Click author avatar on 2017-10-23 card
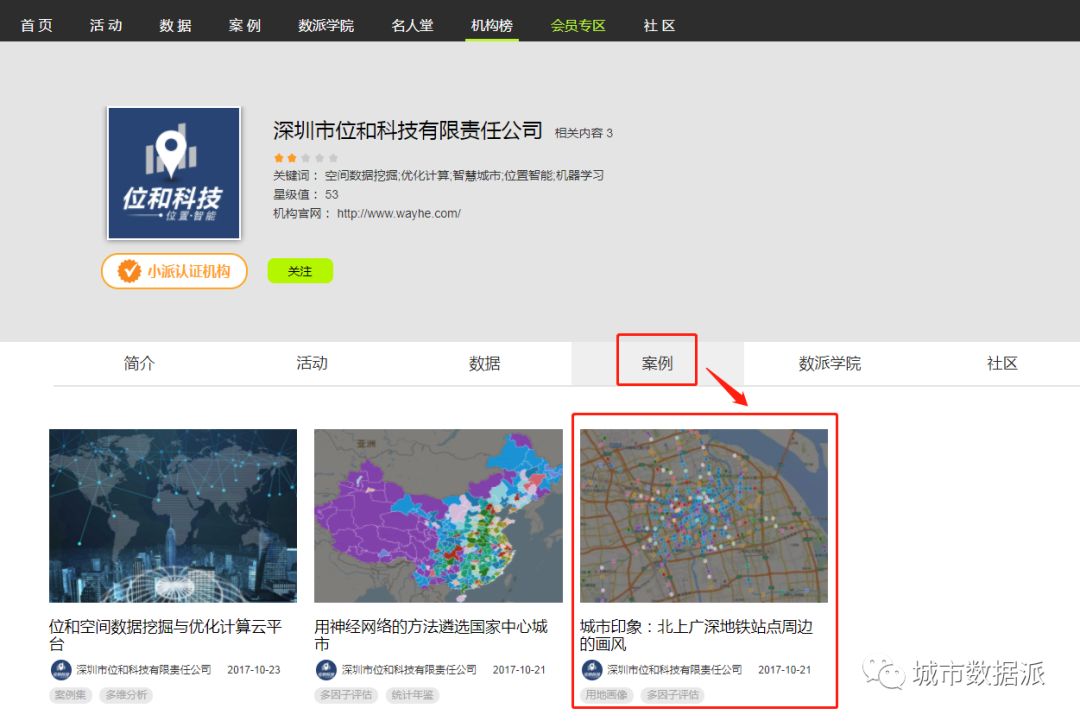This screenshot has height=721, width=1080. click(61, 669)
